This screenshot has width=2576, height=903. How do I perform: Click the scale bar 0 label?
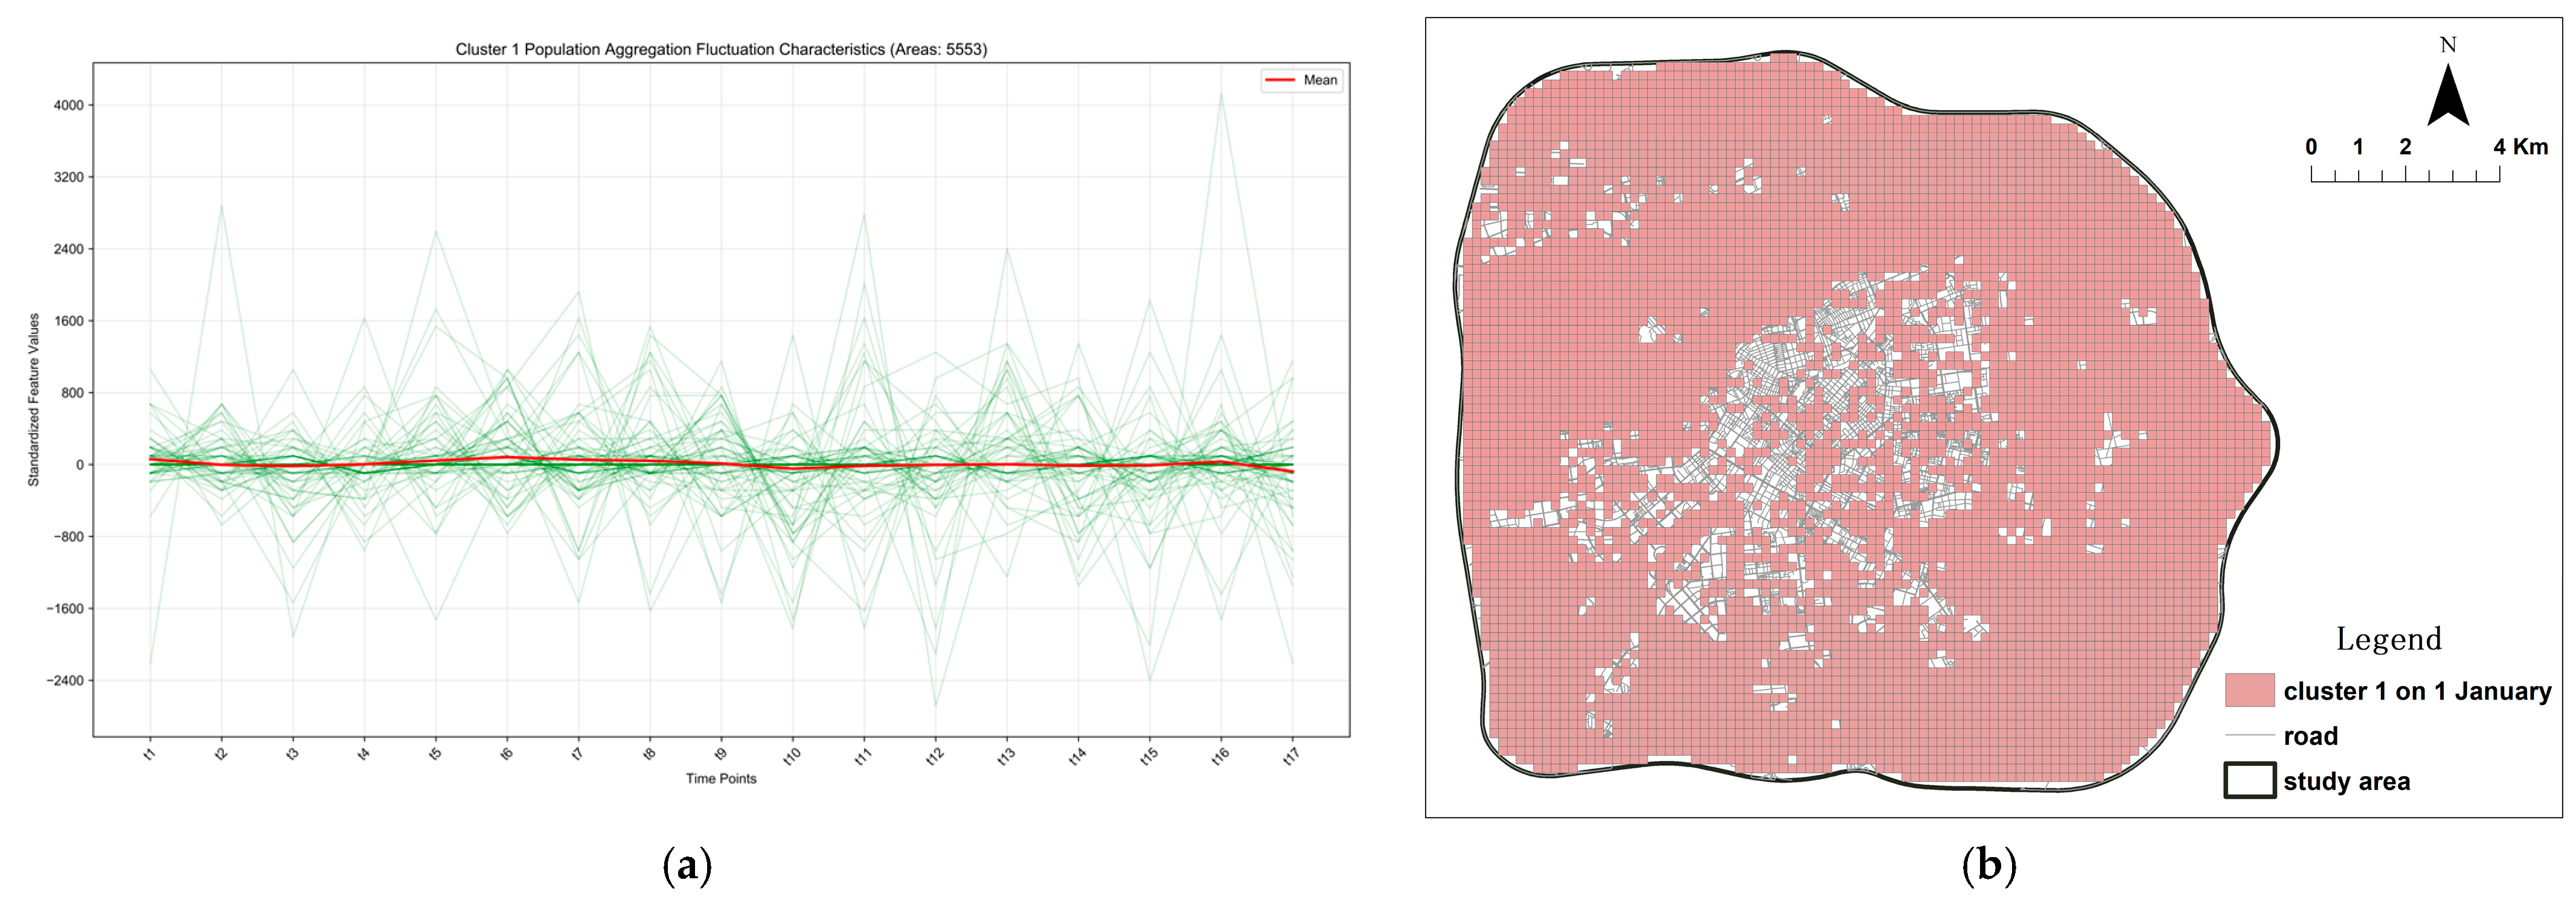click(2311, 147)
